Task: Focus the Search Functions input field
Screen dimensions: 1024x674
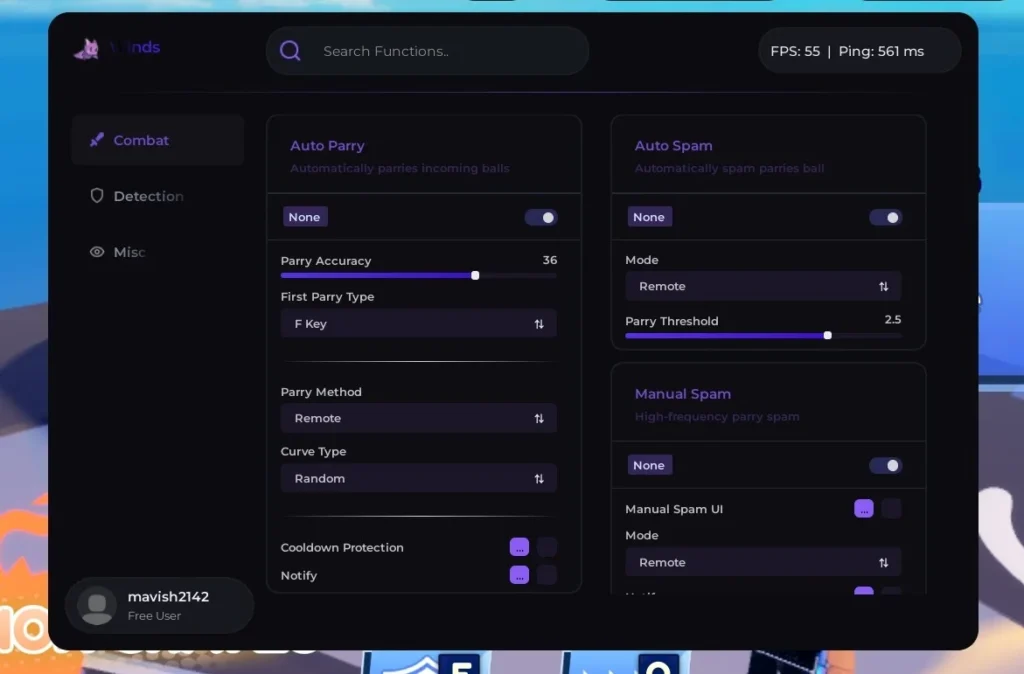Action: [440, 51]
